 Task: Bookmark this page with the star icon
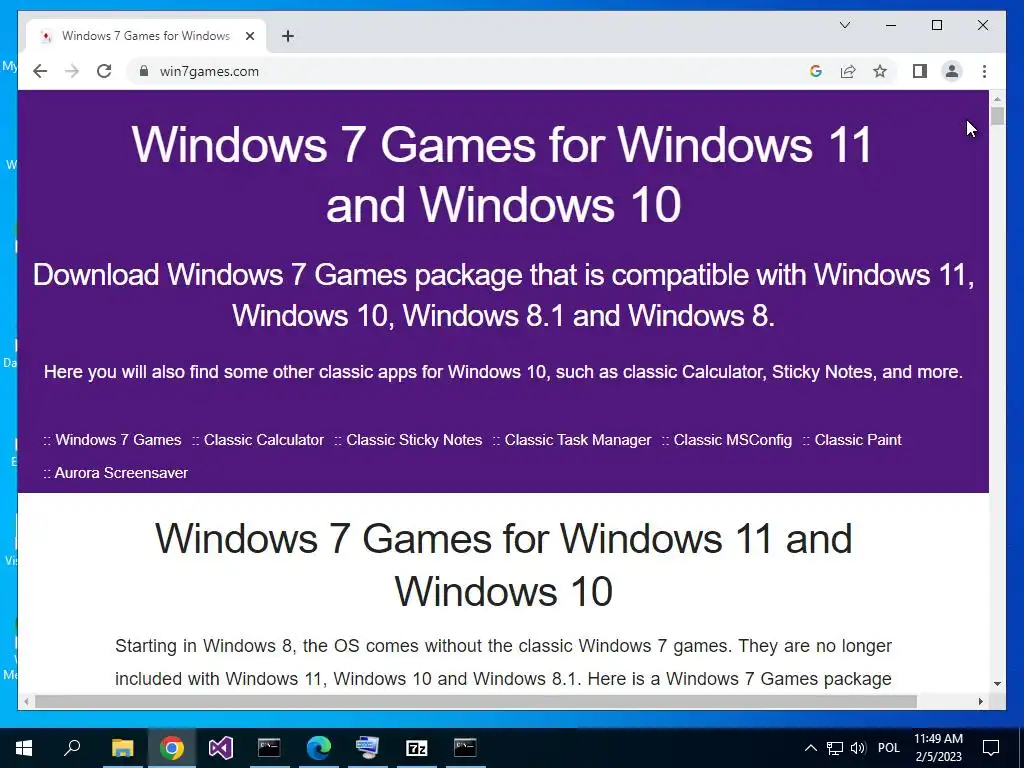pos(880,71)
